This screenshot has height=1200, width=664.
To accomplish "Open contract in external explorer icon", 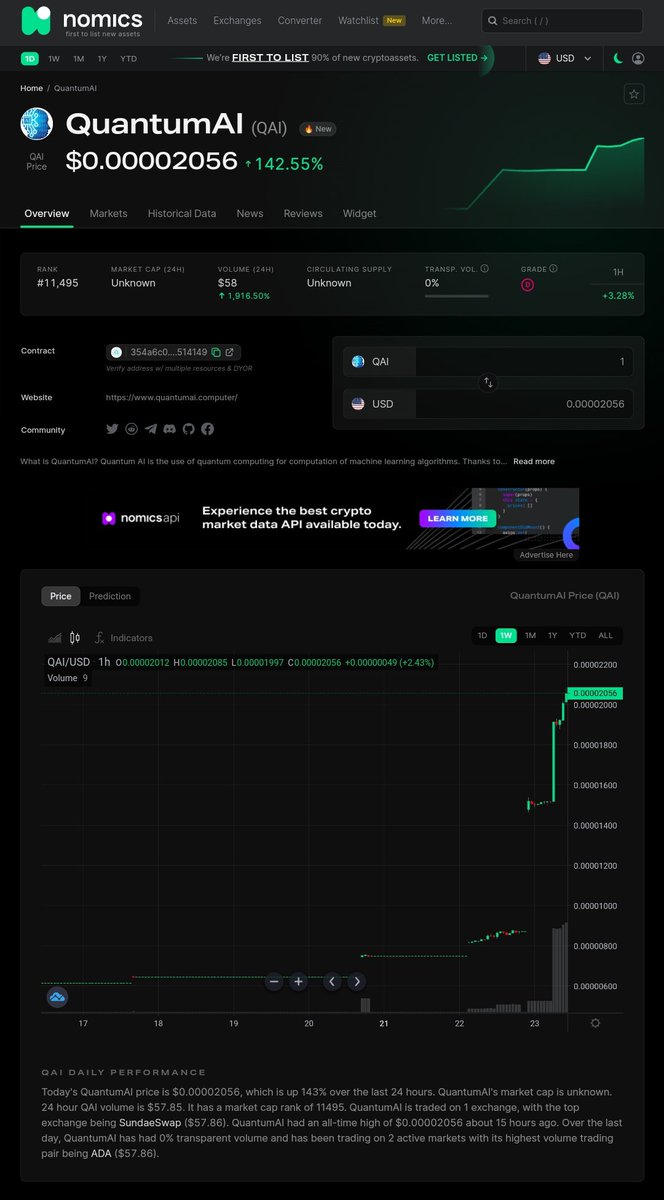I will [230, 352].
